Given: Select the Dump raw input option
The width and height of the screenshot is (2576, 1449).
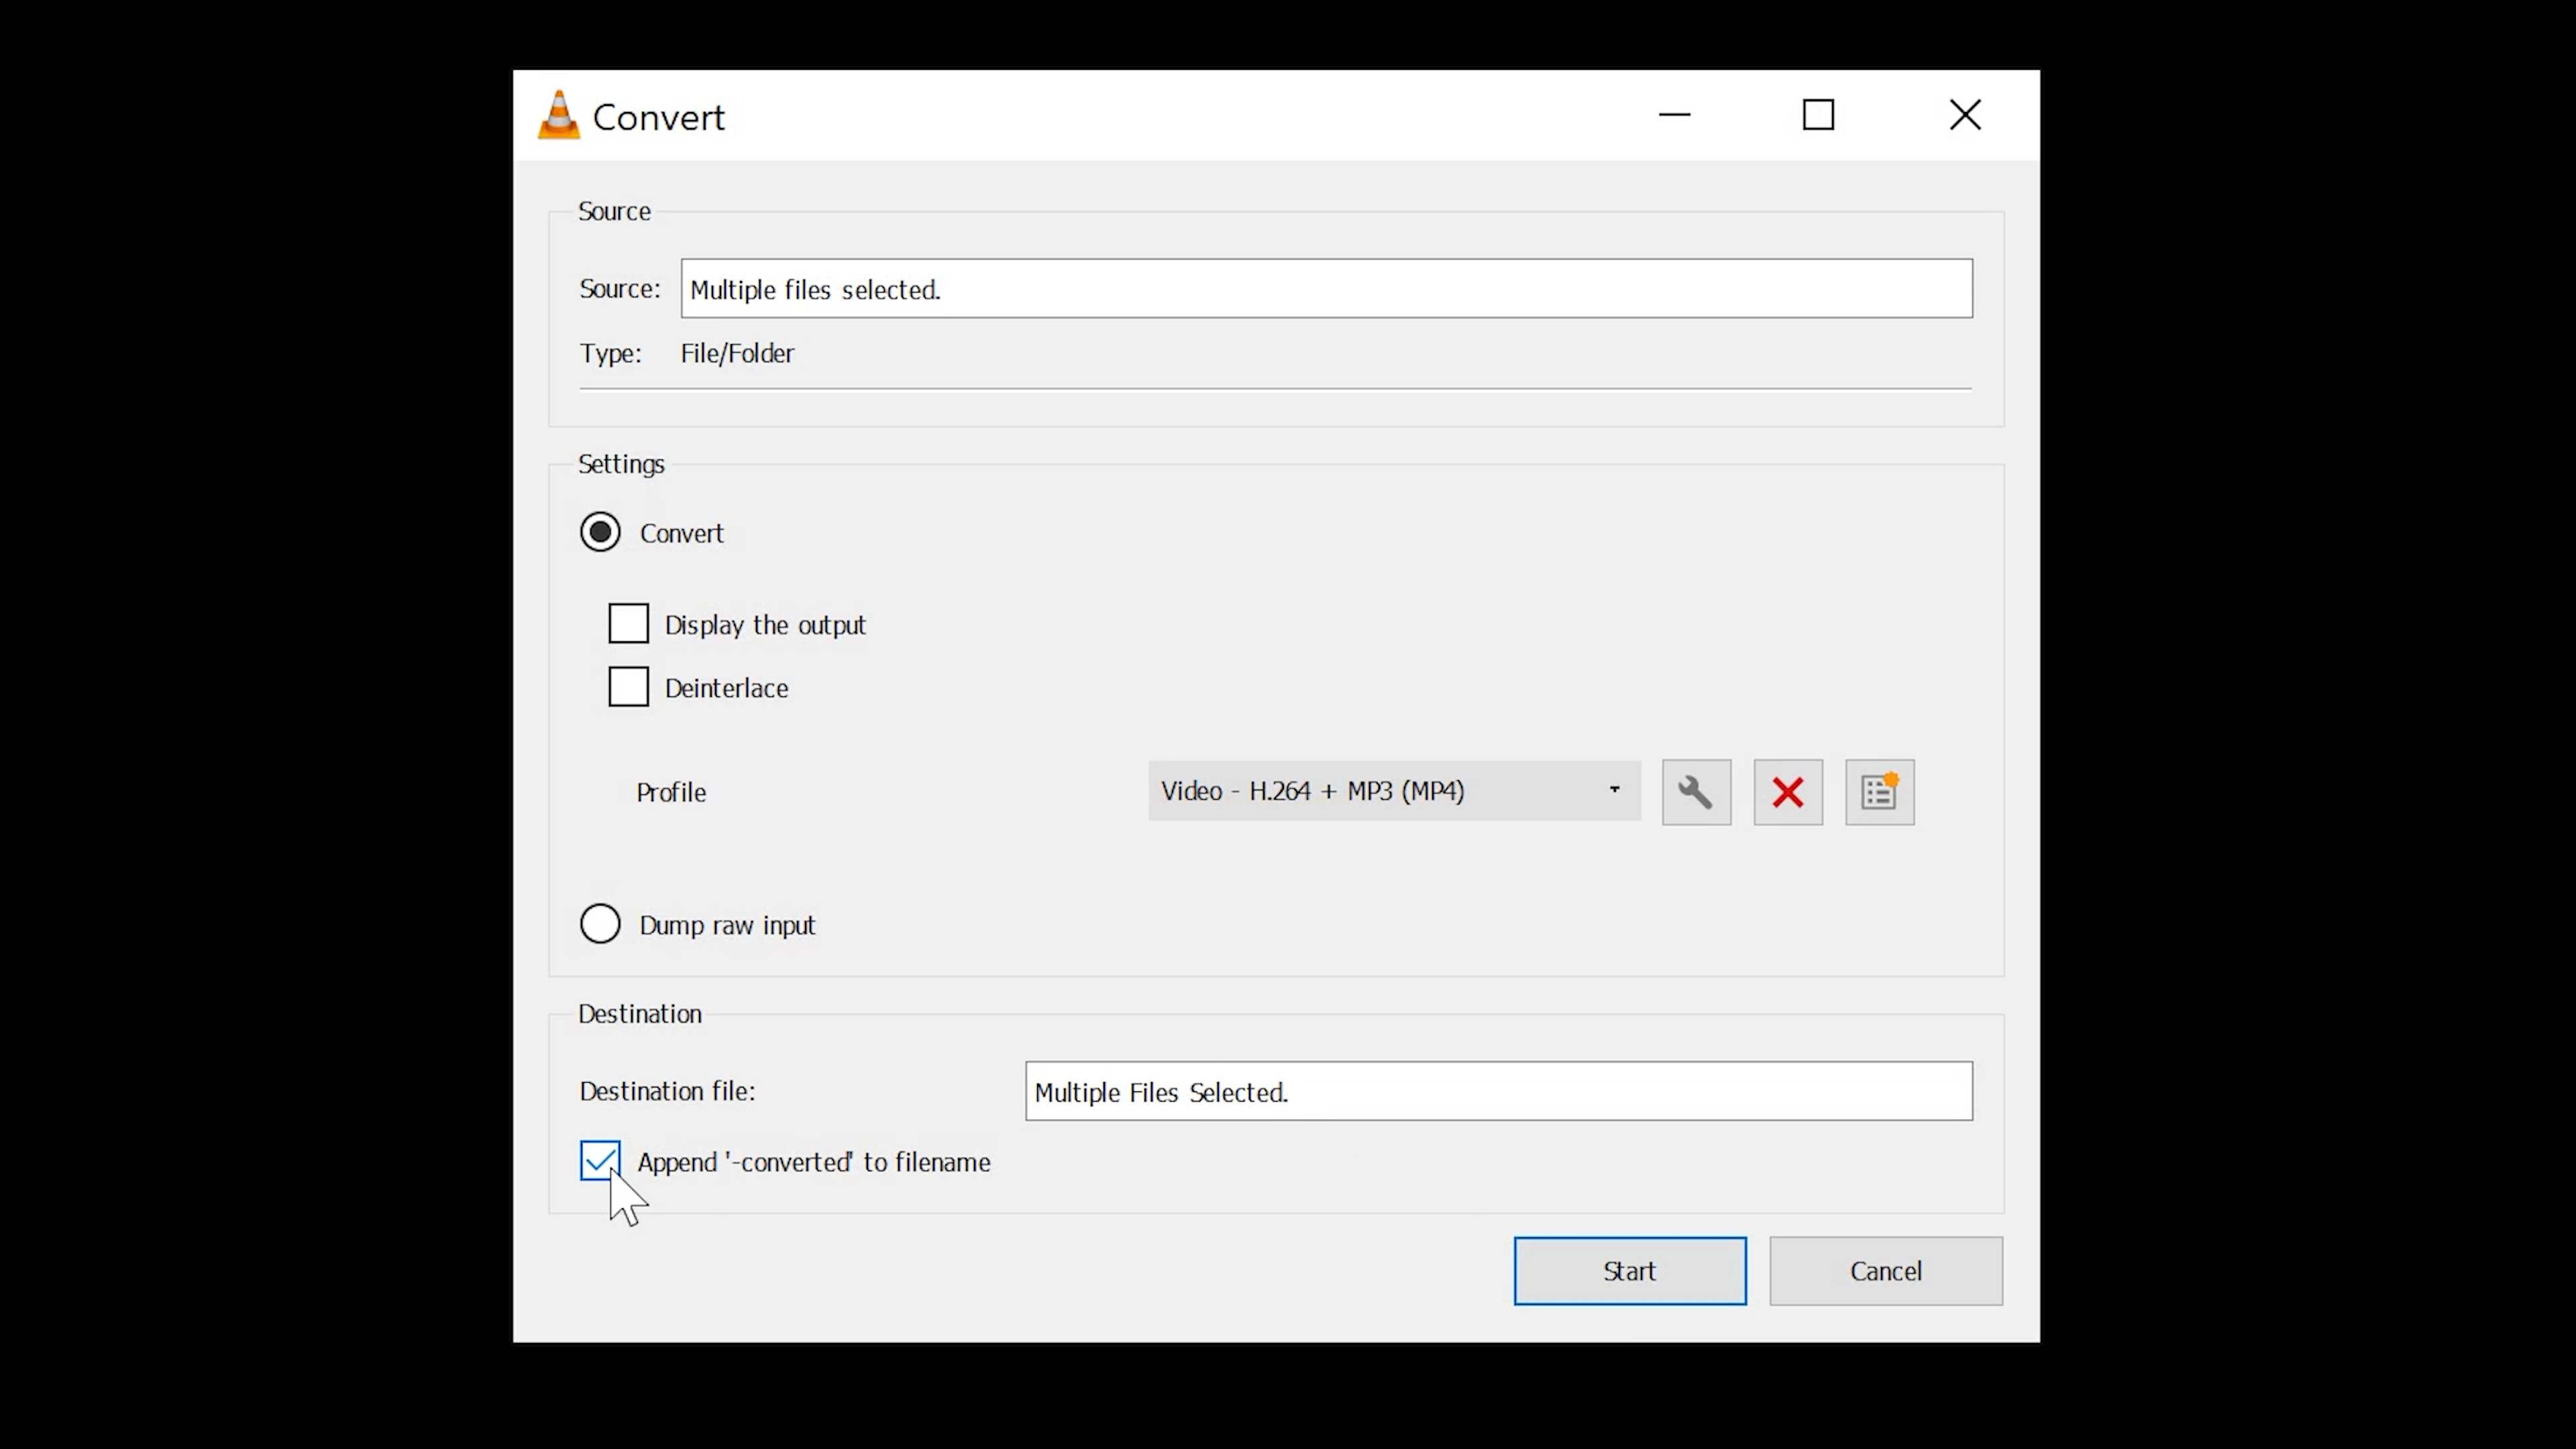Looking at the screenshot, I should click(600, 924).
